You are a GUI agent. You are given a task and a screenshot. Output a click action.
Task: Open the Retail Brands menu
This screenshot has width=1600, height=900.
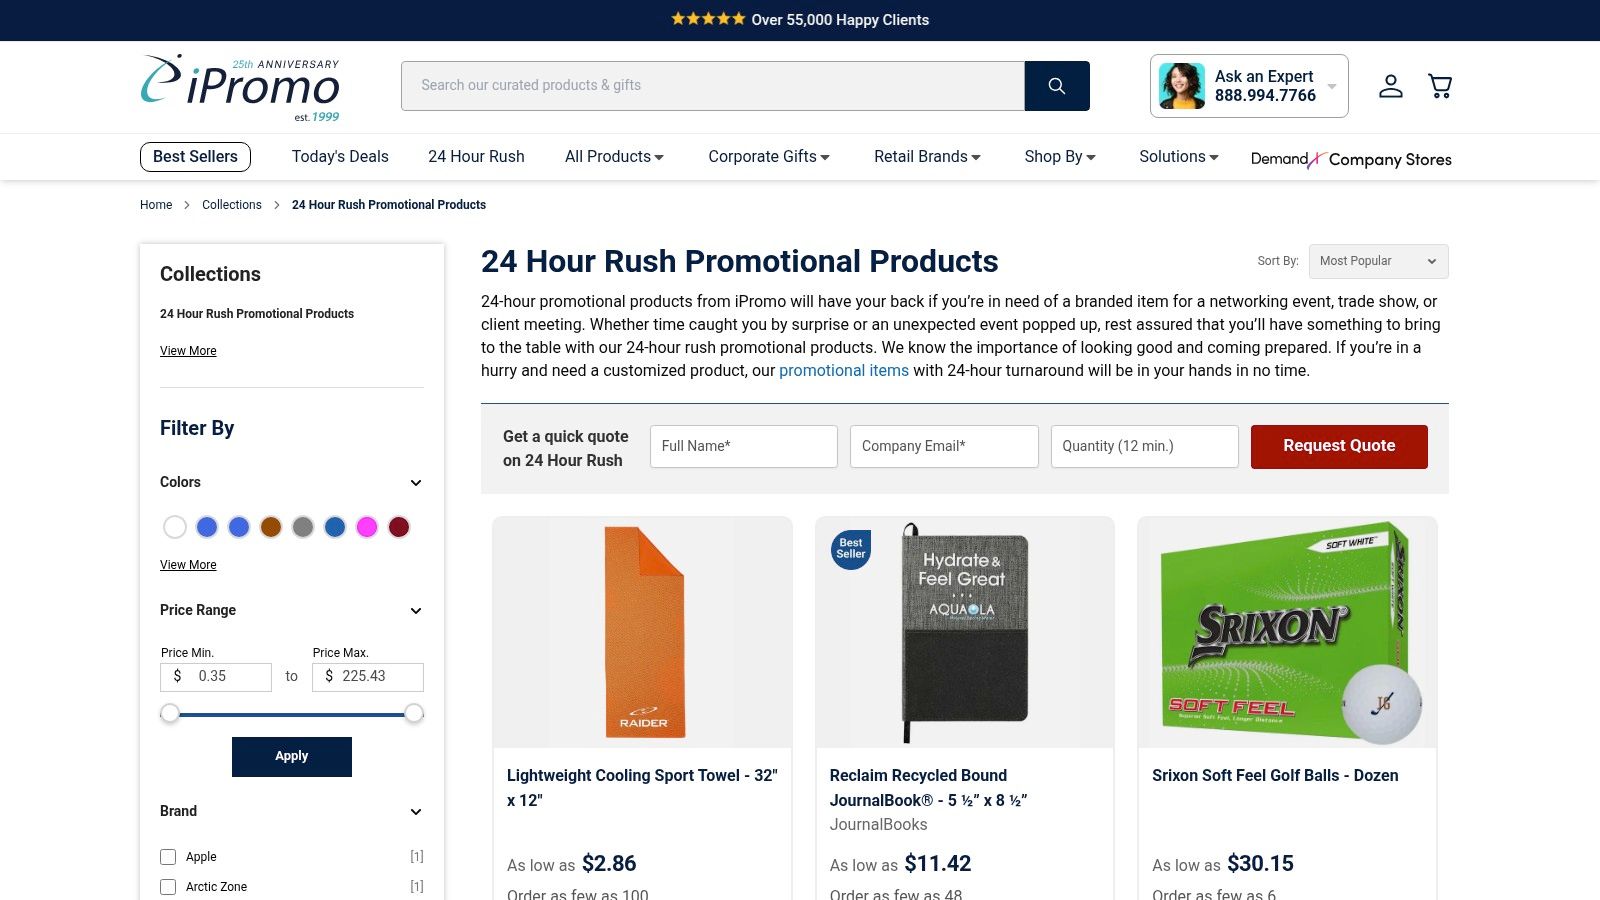(927, 156)
